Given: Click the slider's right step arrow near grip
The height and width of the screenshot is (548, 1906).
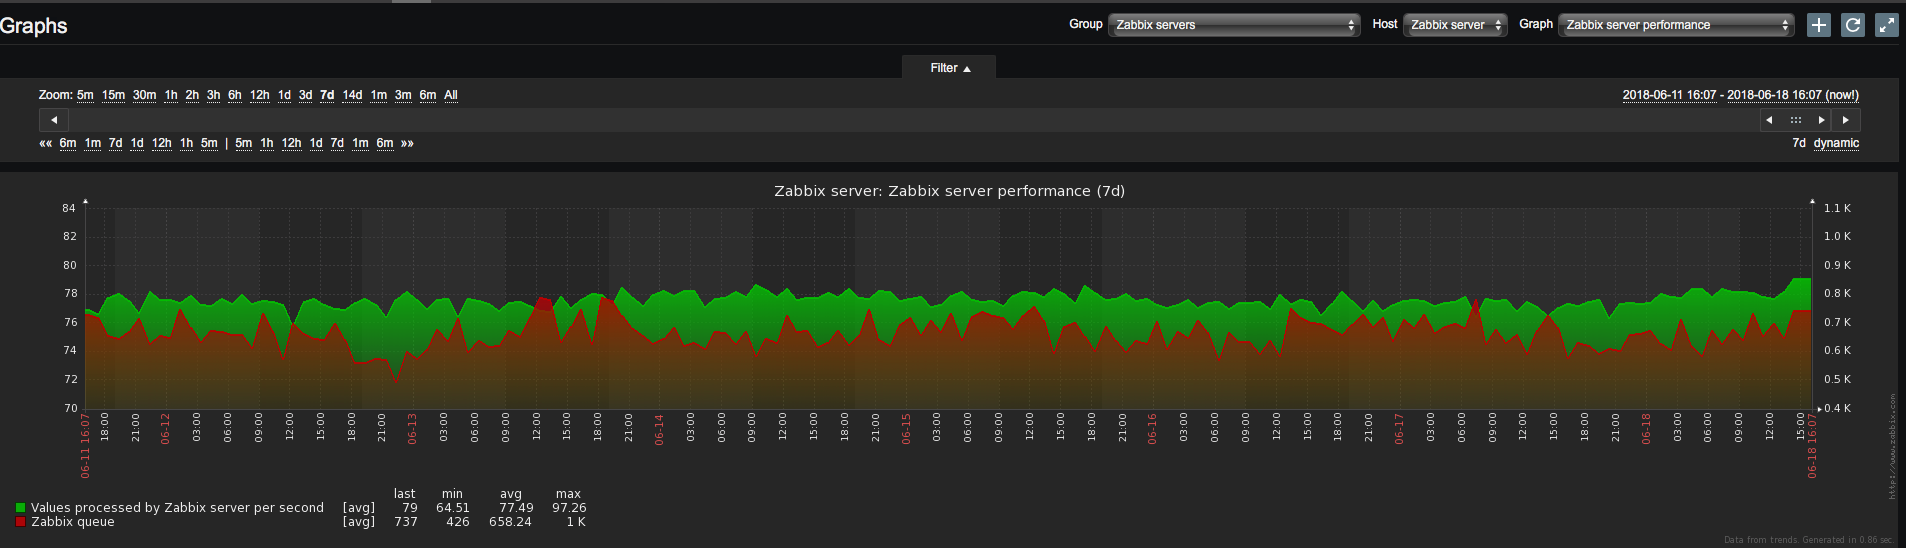Looking at the screenshot, I should (x=1822, y=120).
